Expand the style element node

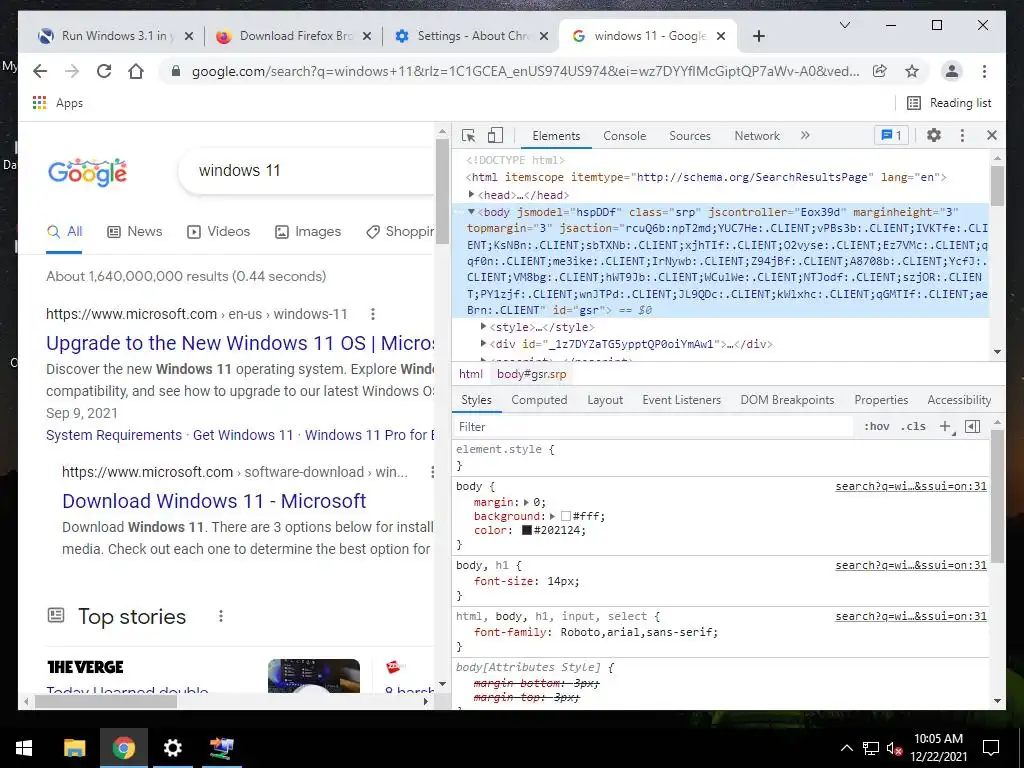pos(483,327)
